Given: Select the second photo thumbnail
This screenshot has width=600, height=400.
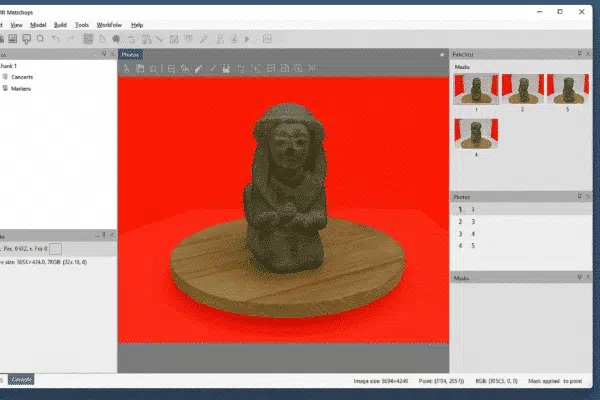Looking at the screenshot, I should tap(521, 90).
